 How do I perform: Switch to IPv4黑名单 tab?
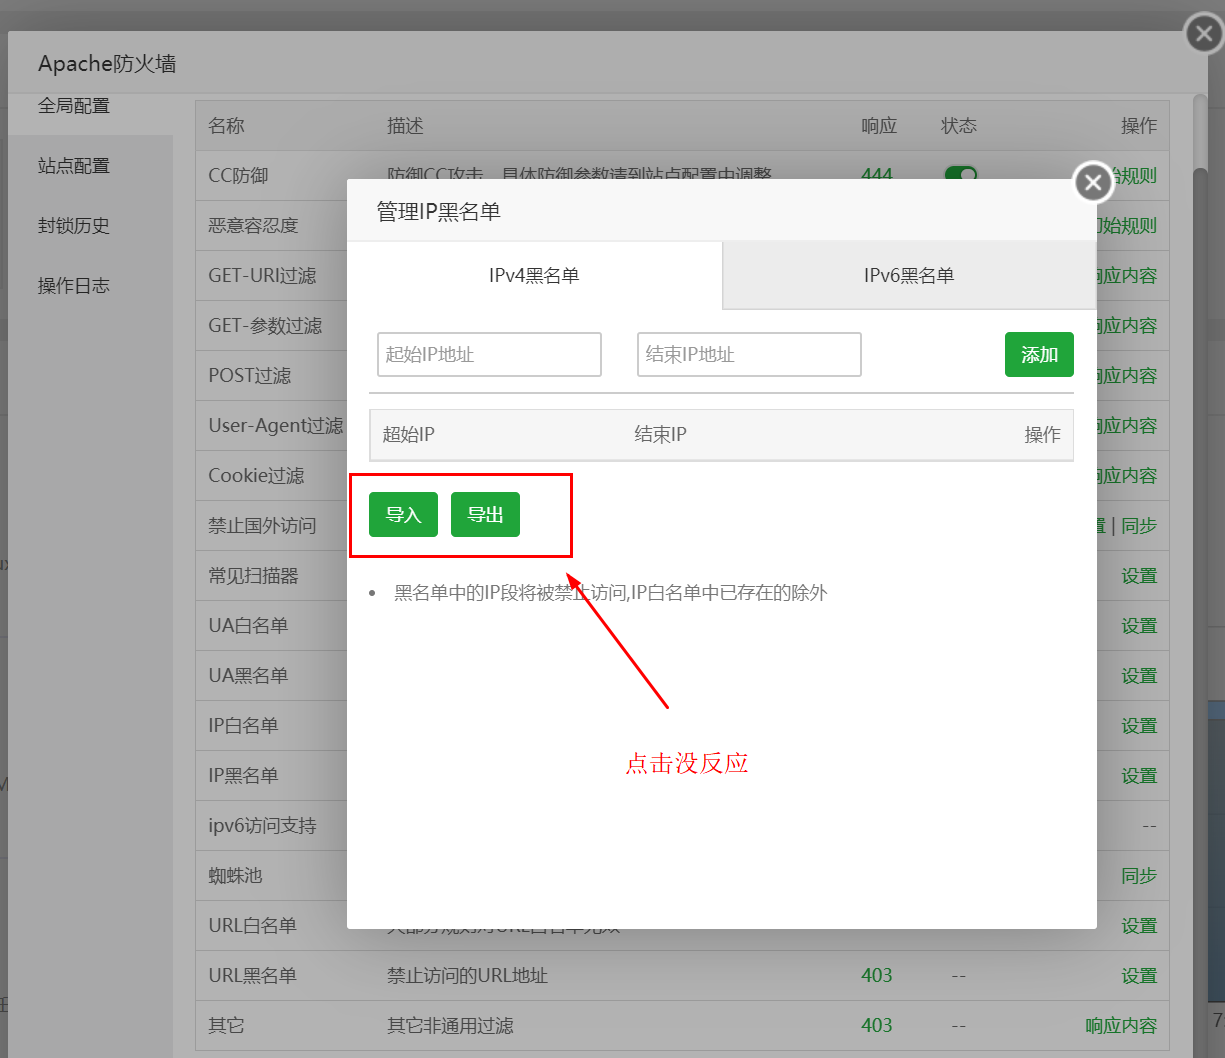[x=534, y=275]
